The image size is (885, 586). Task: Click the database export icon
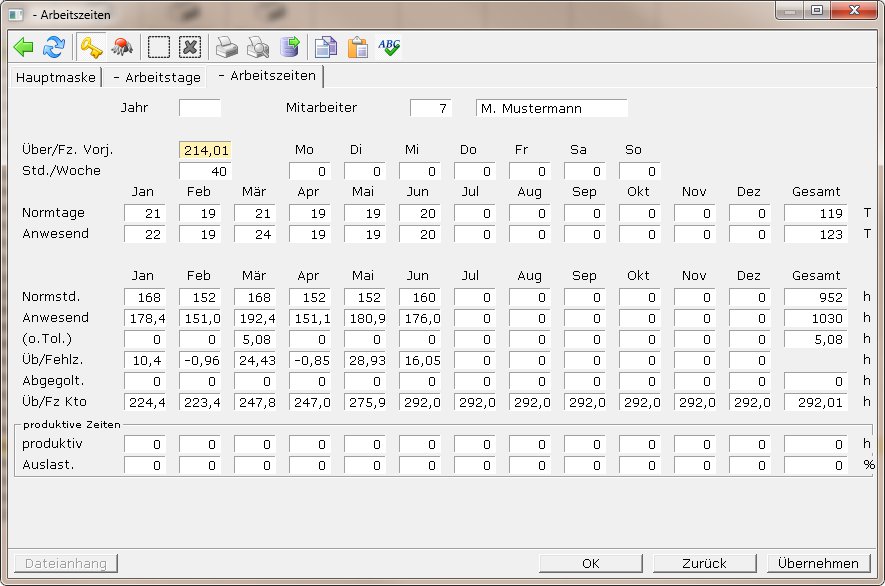click(x=289, y=47)
